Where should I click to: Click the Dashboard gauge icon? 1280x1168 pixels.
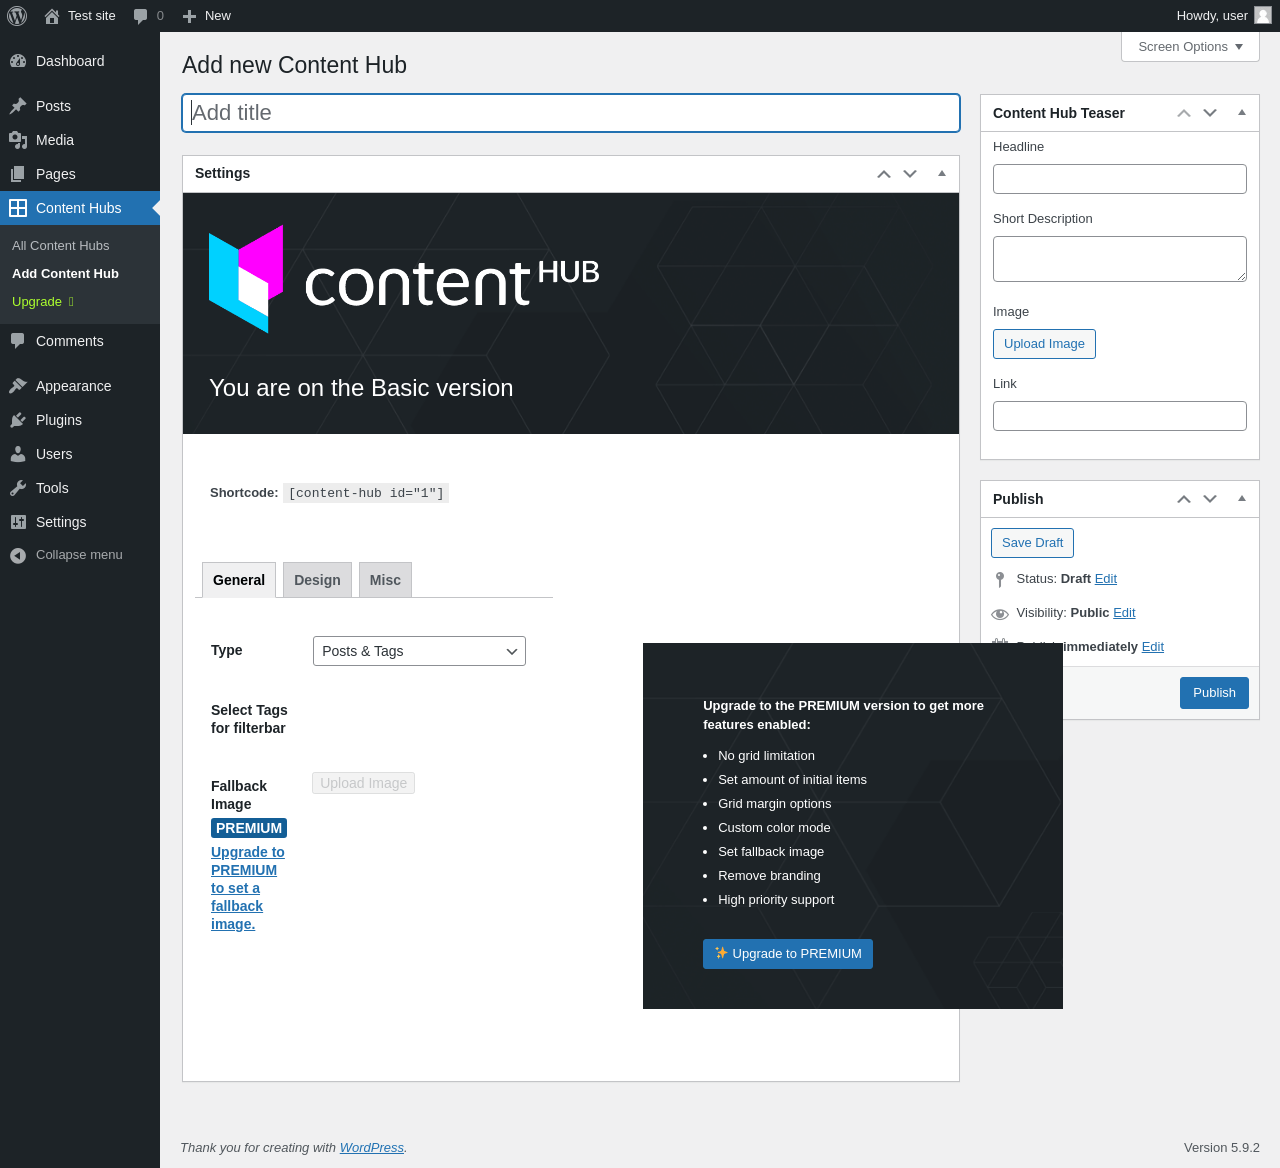point(18,61)
